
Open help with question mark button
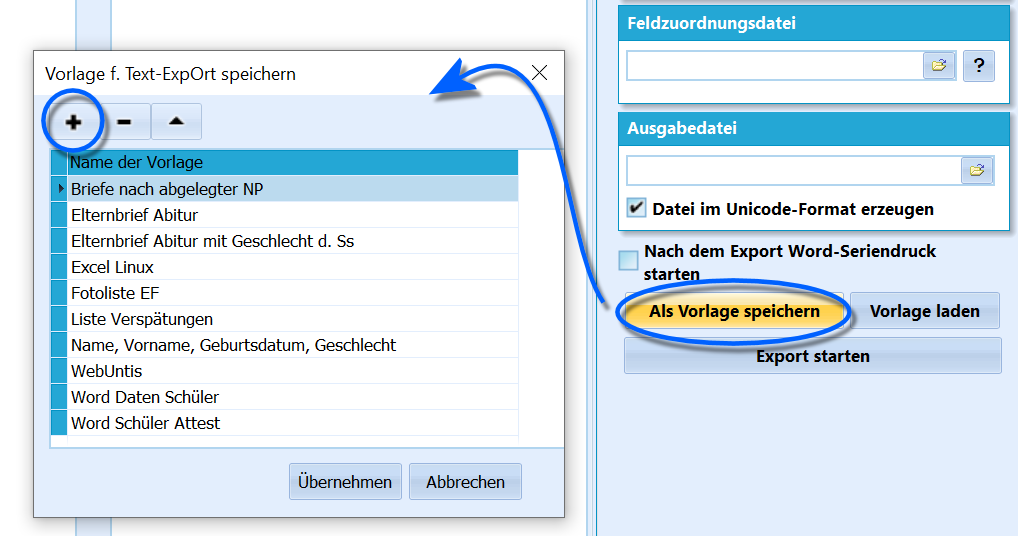point(978,66)
